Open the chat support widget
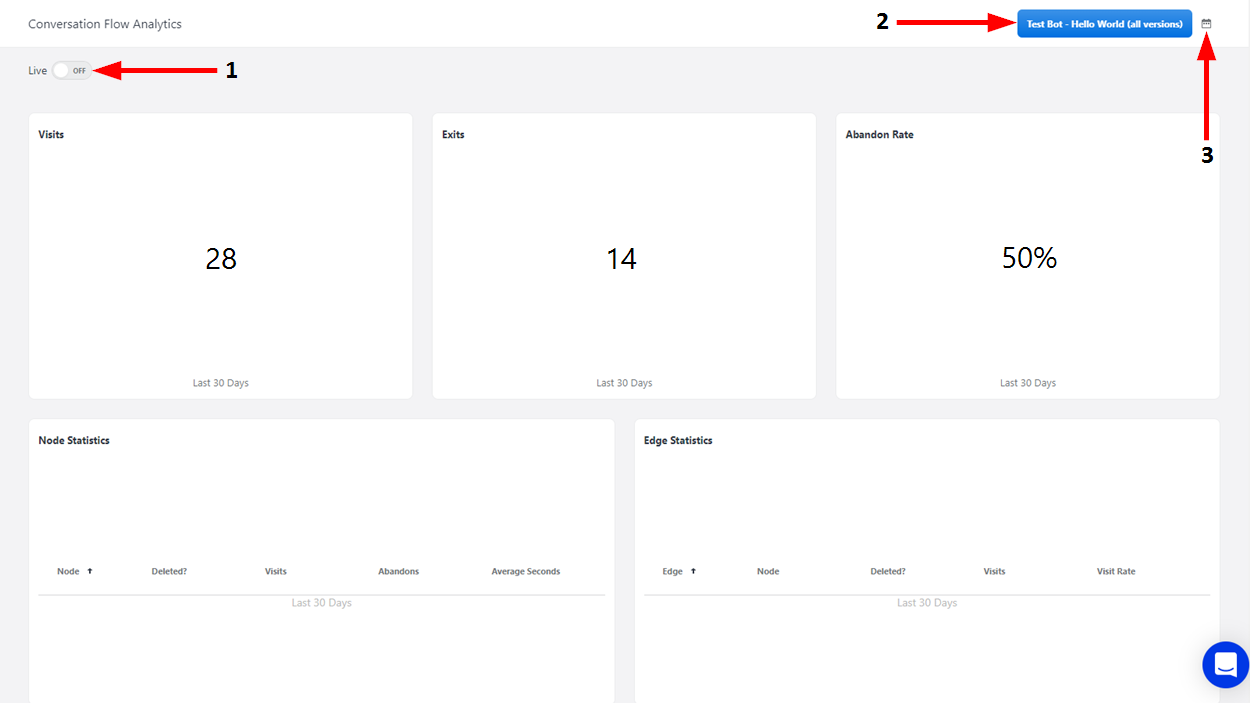The image size is (1250, 703). [x=1225, y=664]
